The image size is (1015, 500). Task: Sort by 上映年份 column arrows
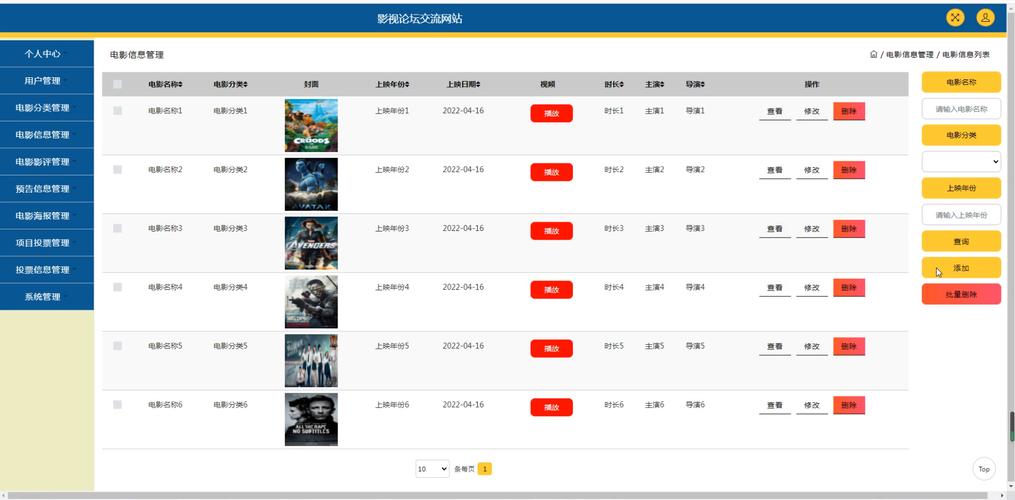point(408,84)
